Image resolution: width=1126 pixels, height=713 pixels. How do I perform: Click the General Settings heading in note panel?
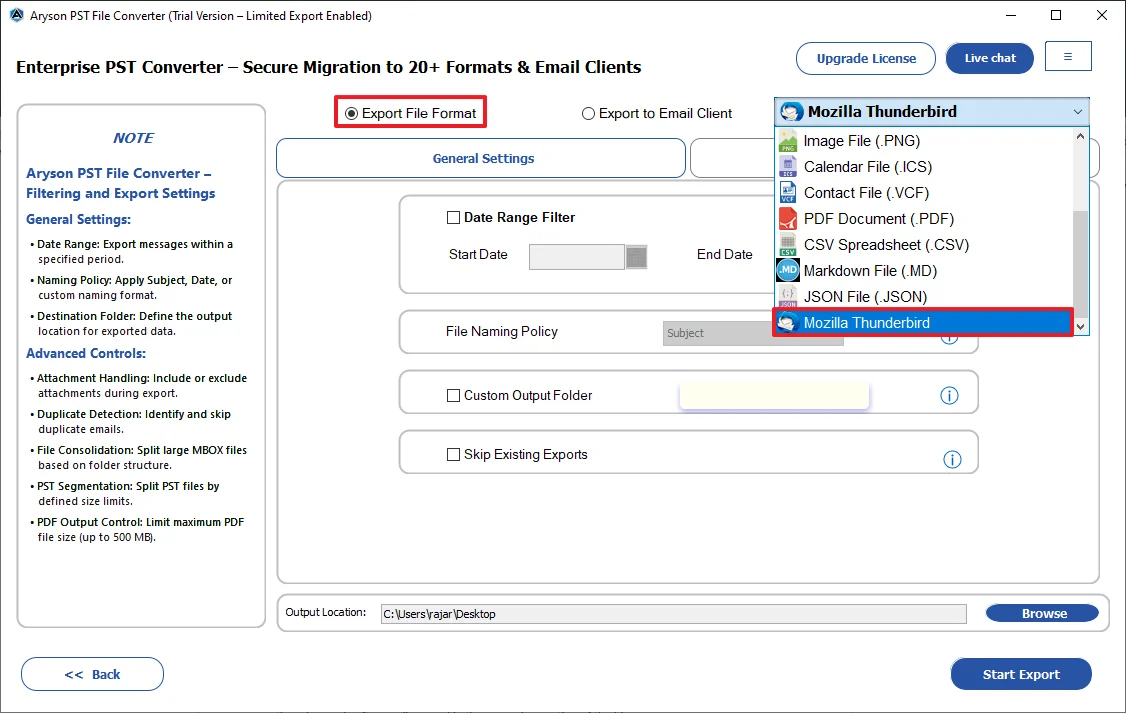pos(78,220)
